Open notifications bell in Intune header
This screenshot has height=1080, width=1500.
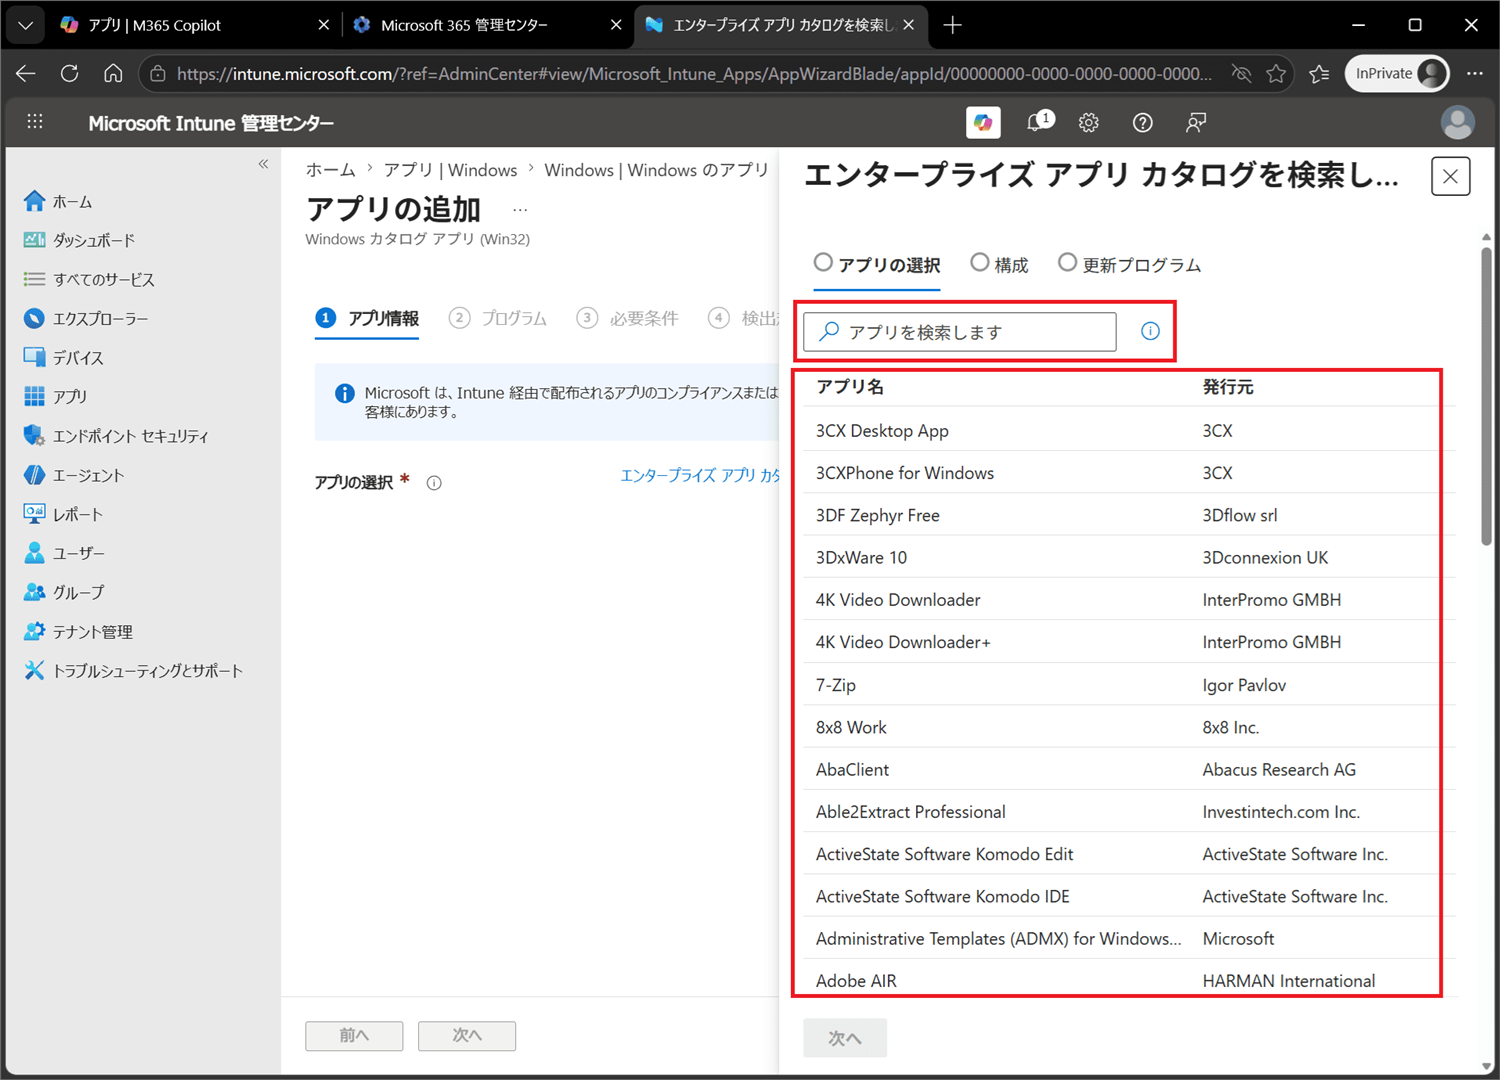point(1038,122)
